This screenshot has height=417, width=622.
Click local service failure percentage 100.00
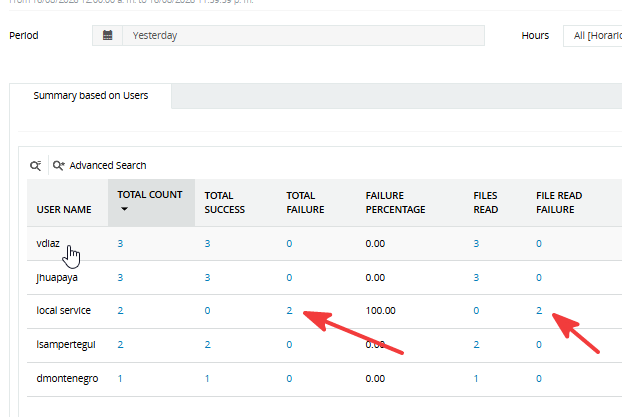pos(380,311)
